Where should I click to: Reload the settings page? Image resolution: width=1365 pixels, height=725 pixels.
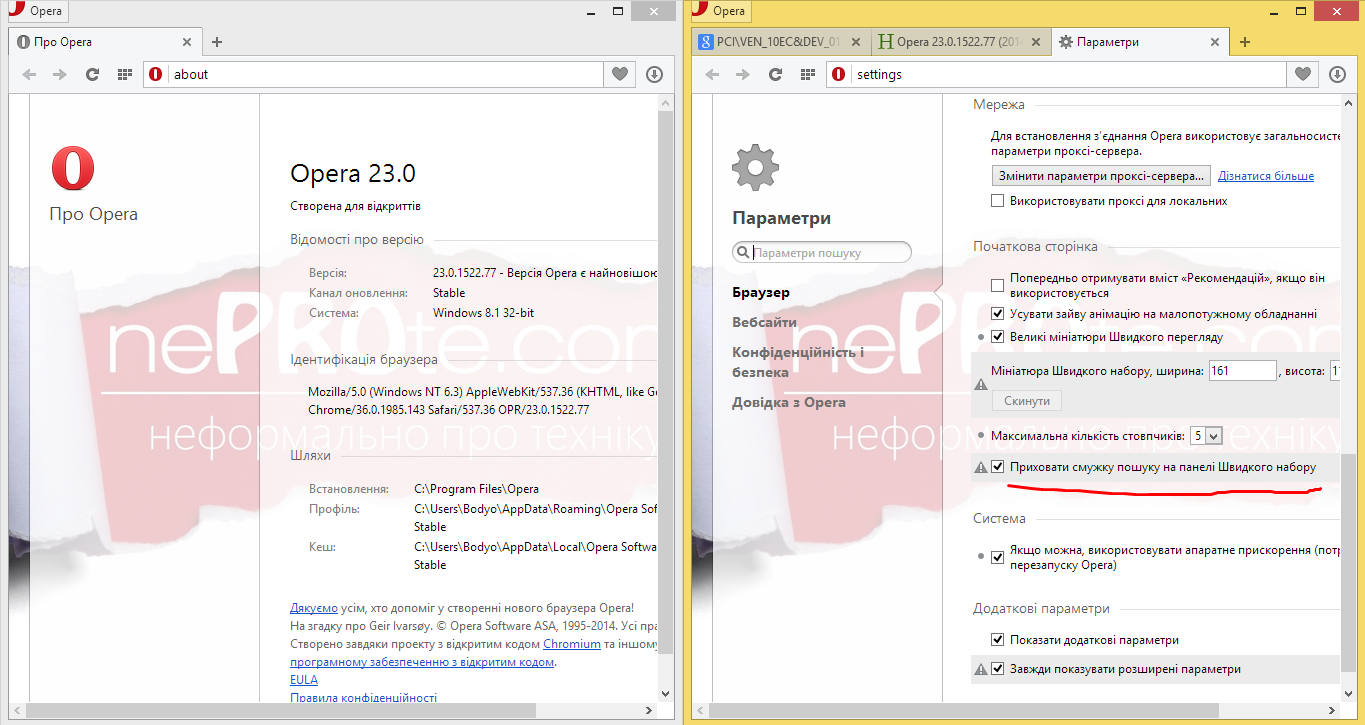775,74
